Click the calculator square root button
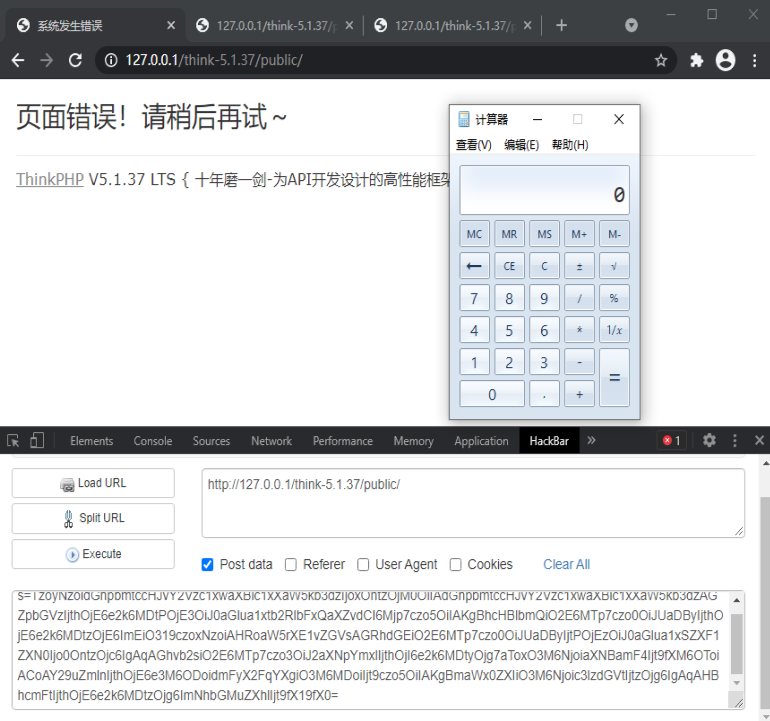 [x=614, y=266]
